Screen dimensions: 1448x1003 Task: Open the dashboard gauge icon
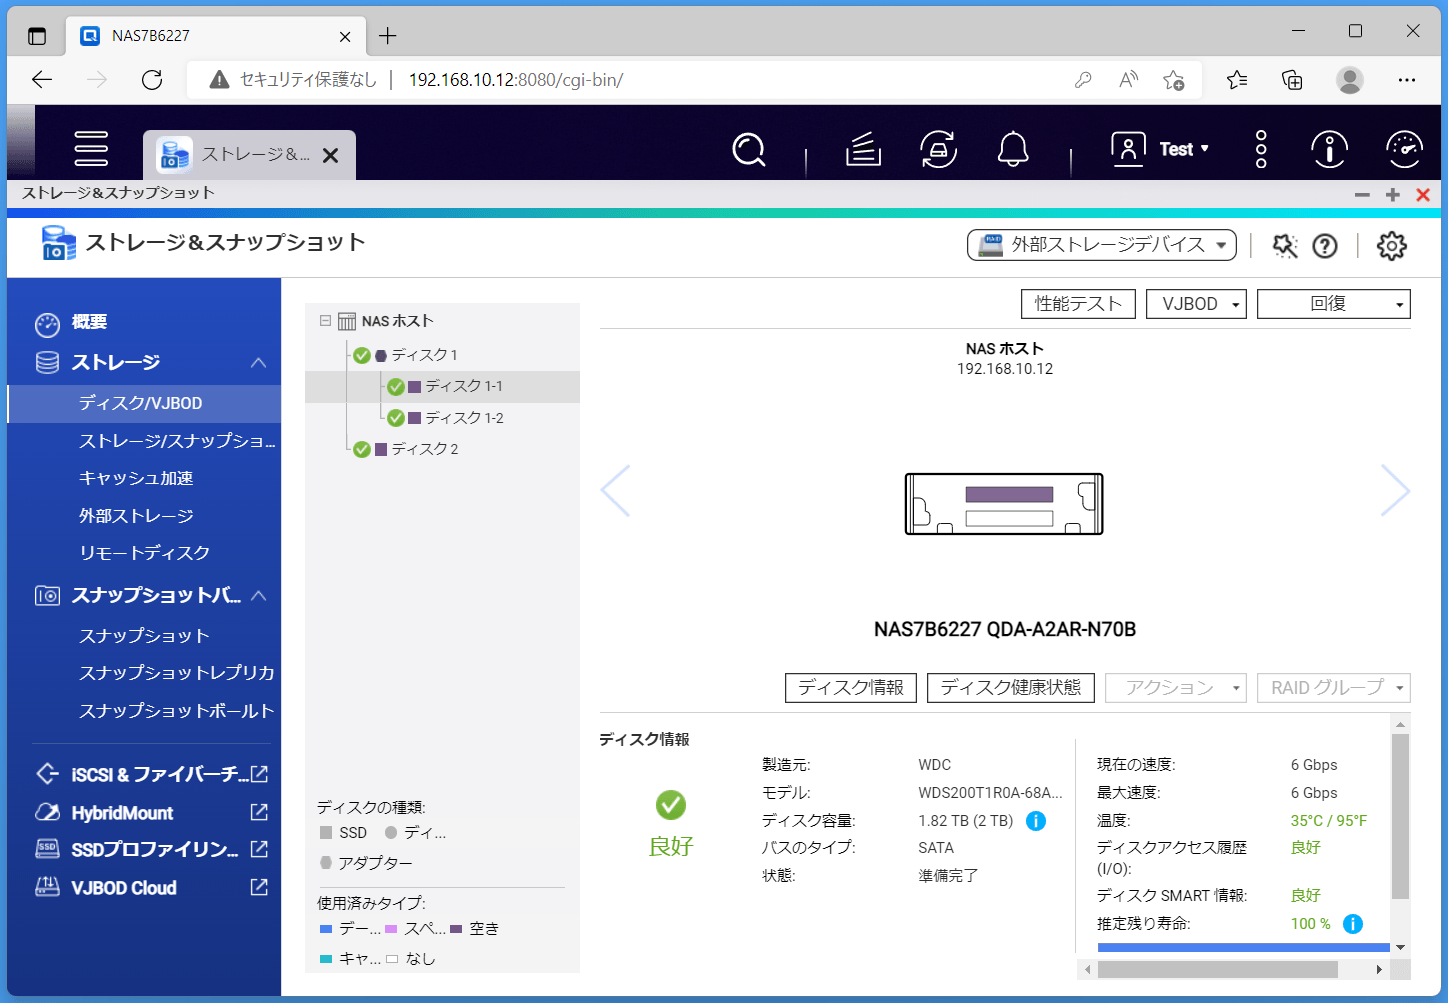1404,150
